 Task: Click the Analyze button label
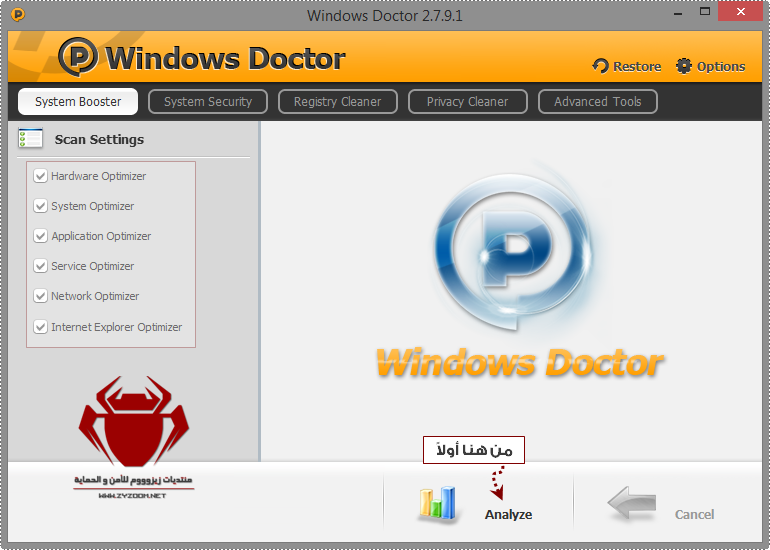click(508, 514)
